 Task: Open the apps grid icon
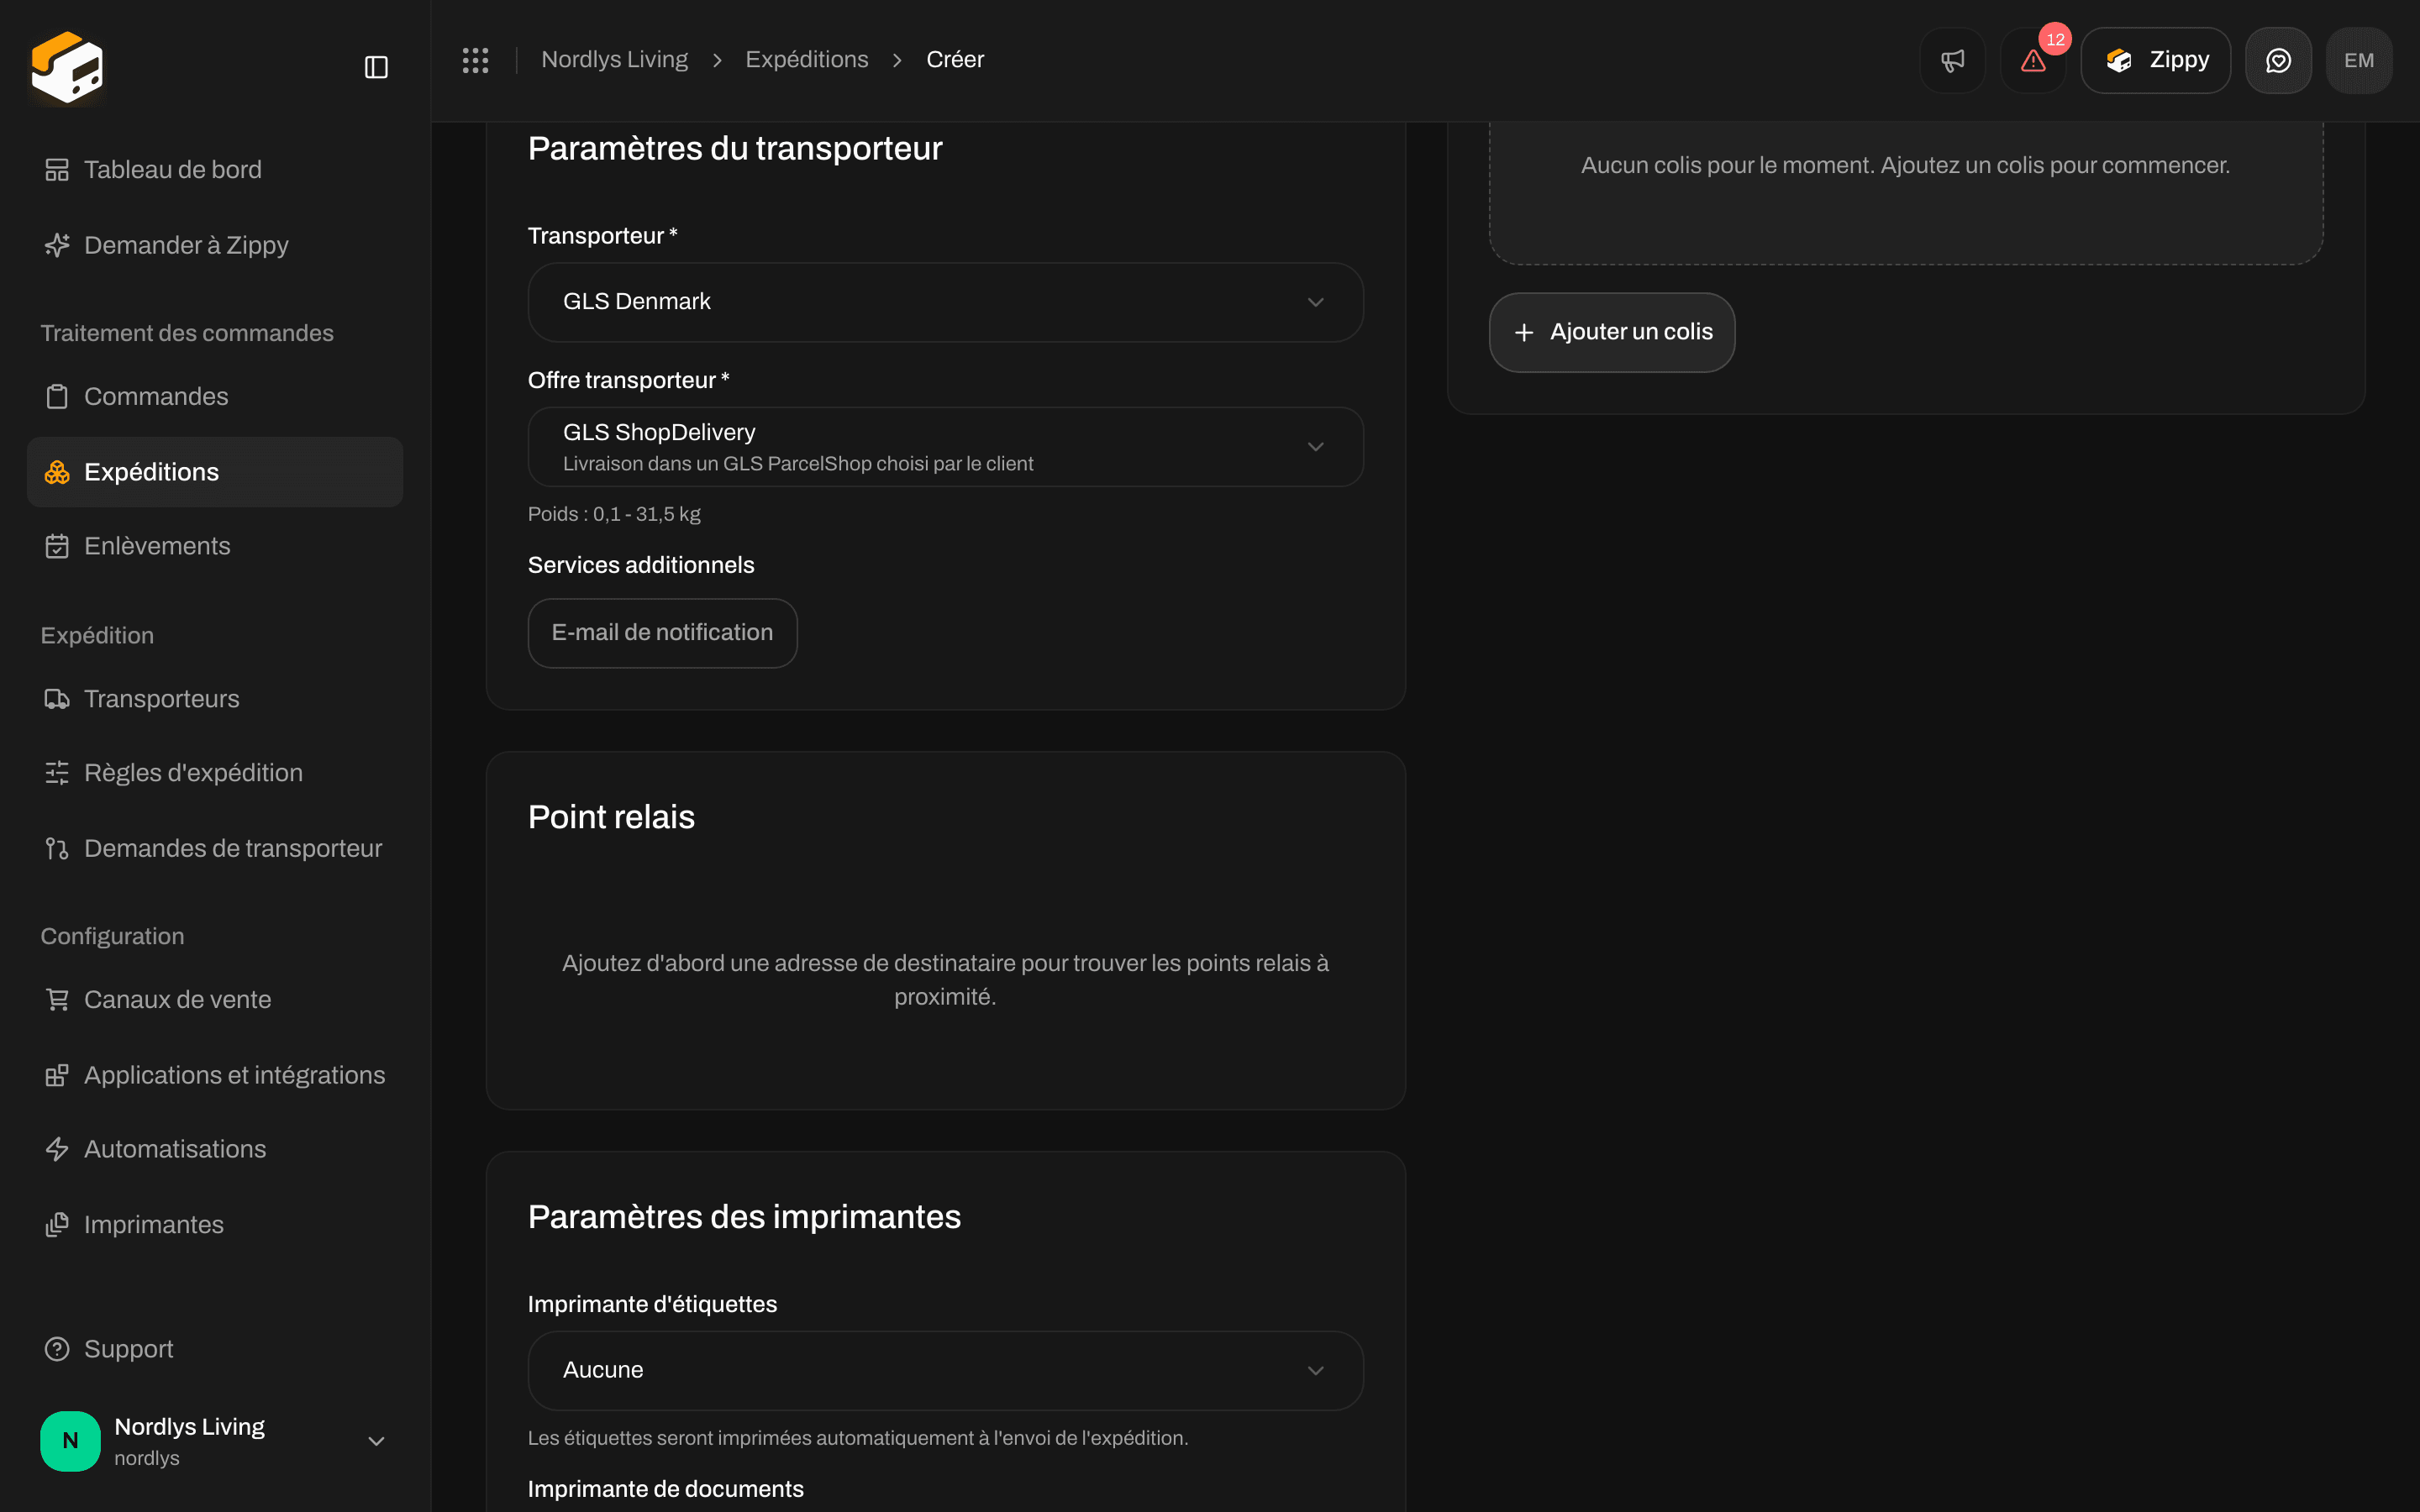[475, 60]
